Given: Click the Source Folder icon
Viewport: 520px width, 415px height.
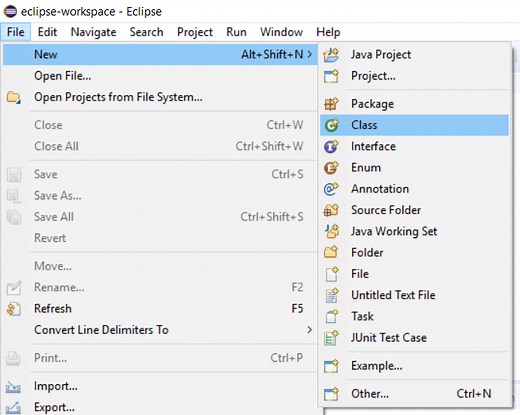Looking at the screenshot, I should (x=331, y=210).
